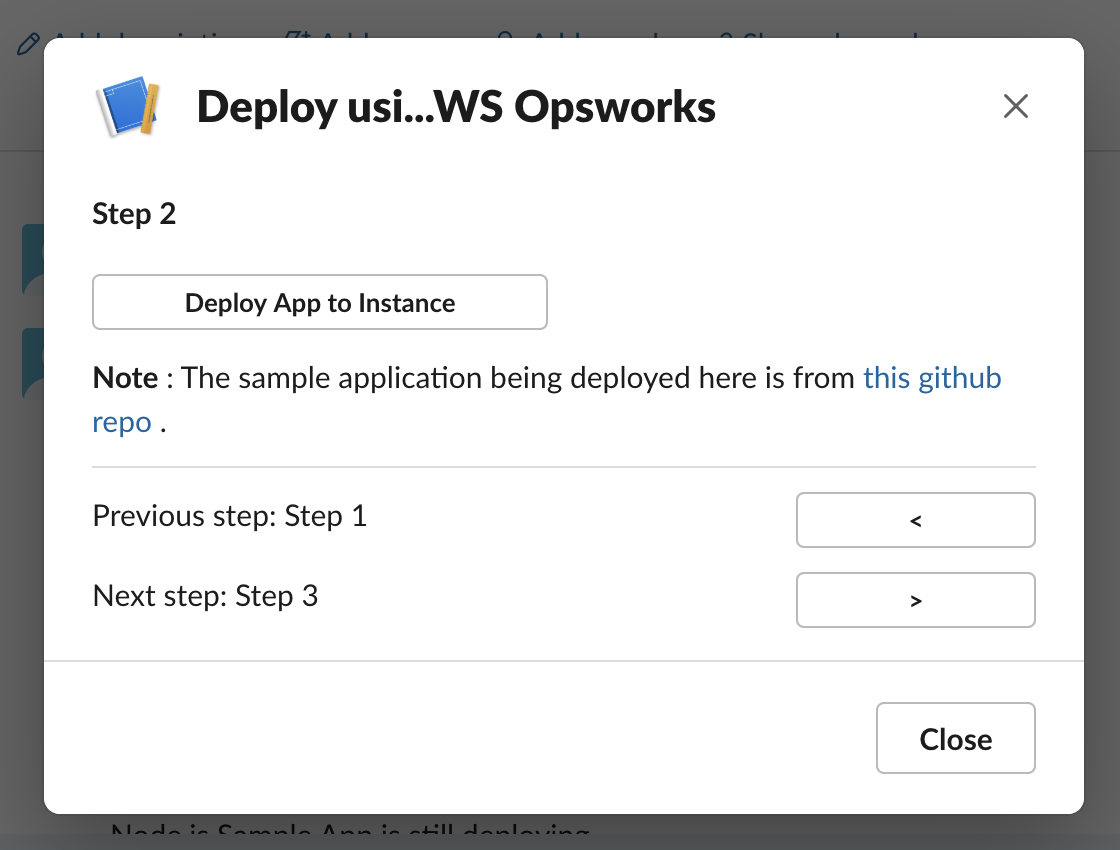This screenshot has height=850, width=1120.
Task: Click the Close button in the dialog footer
Action: (956, 738)
